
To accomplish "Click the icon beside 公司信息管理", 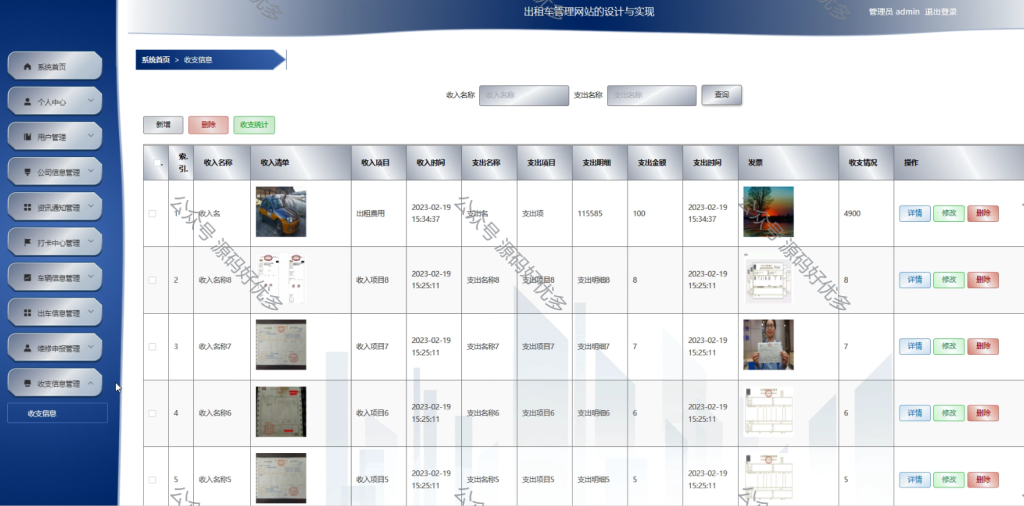I will tap(27, 172).
